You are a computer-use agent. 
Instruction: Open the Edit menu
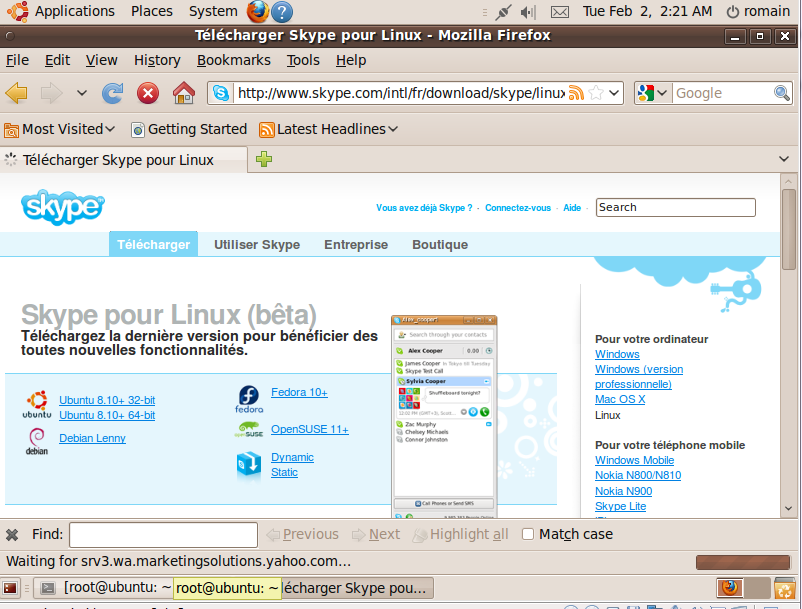pyautogui.click(x=57, y=60)
